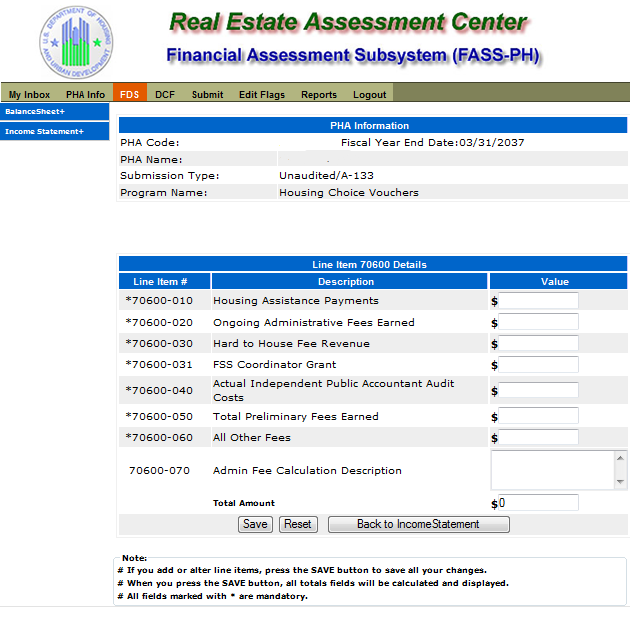Click Logout in the navigation bar

pyautogui.click(x=369, y=94)
